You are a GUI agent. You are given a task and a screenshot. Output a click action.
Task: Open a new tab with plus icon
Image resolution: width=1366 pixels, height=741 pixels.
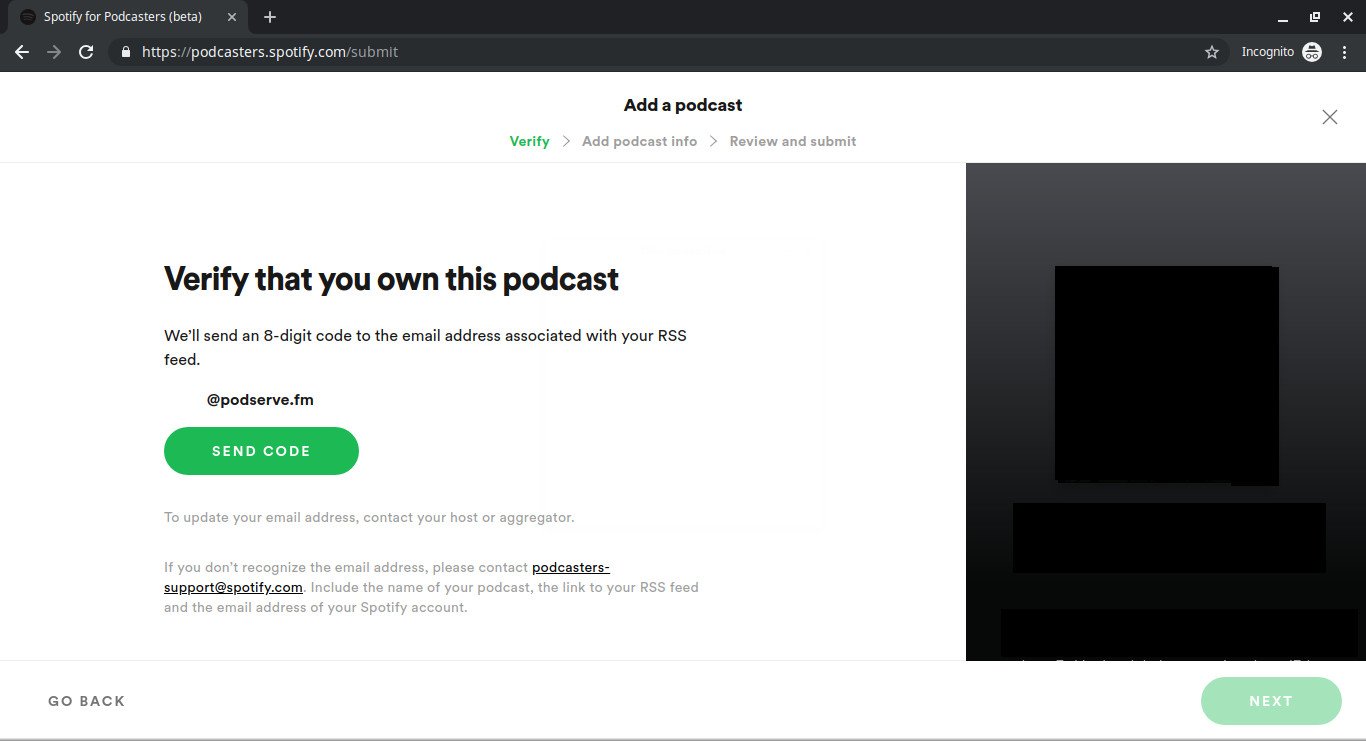click(x=270, y=17)
